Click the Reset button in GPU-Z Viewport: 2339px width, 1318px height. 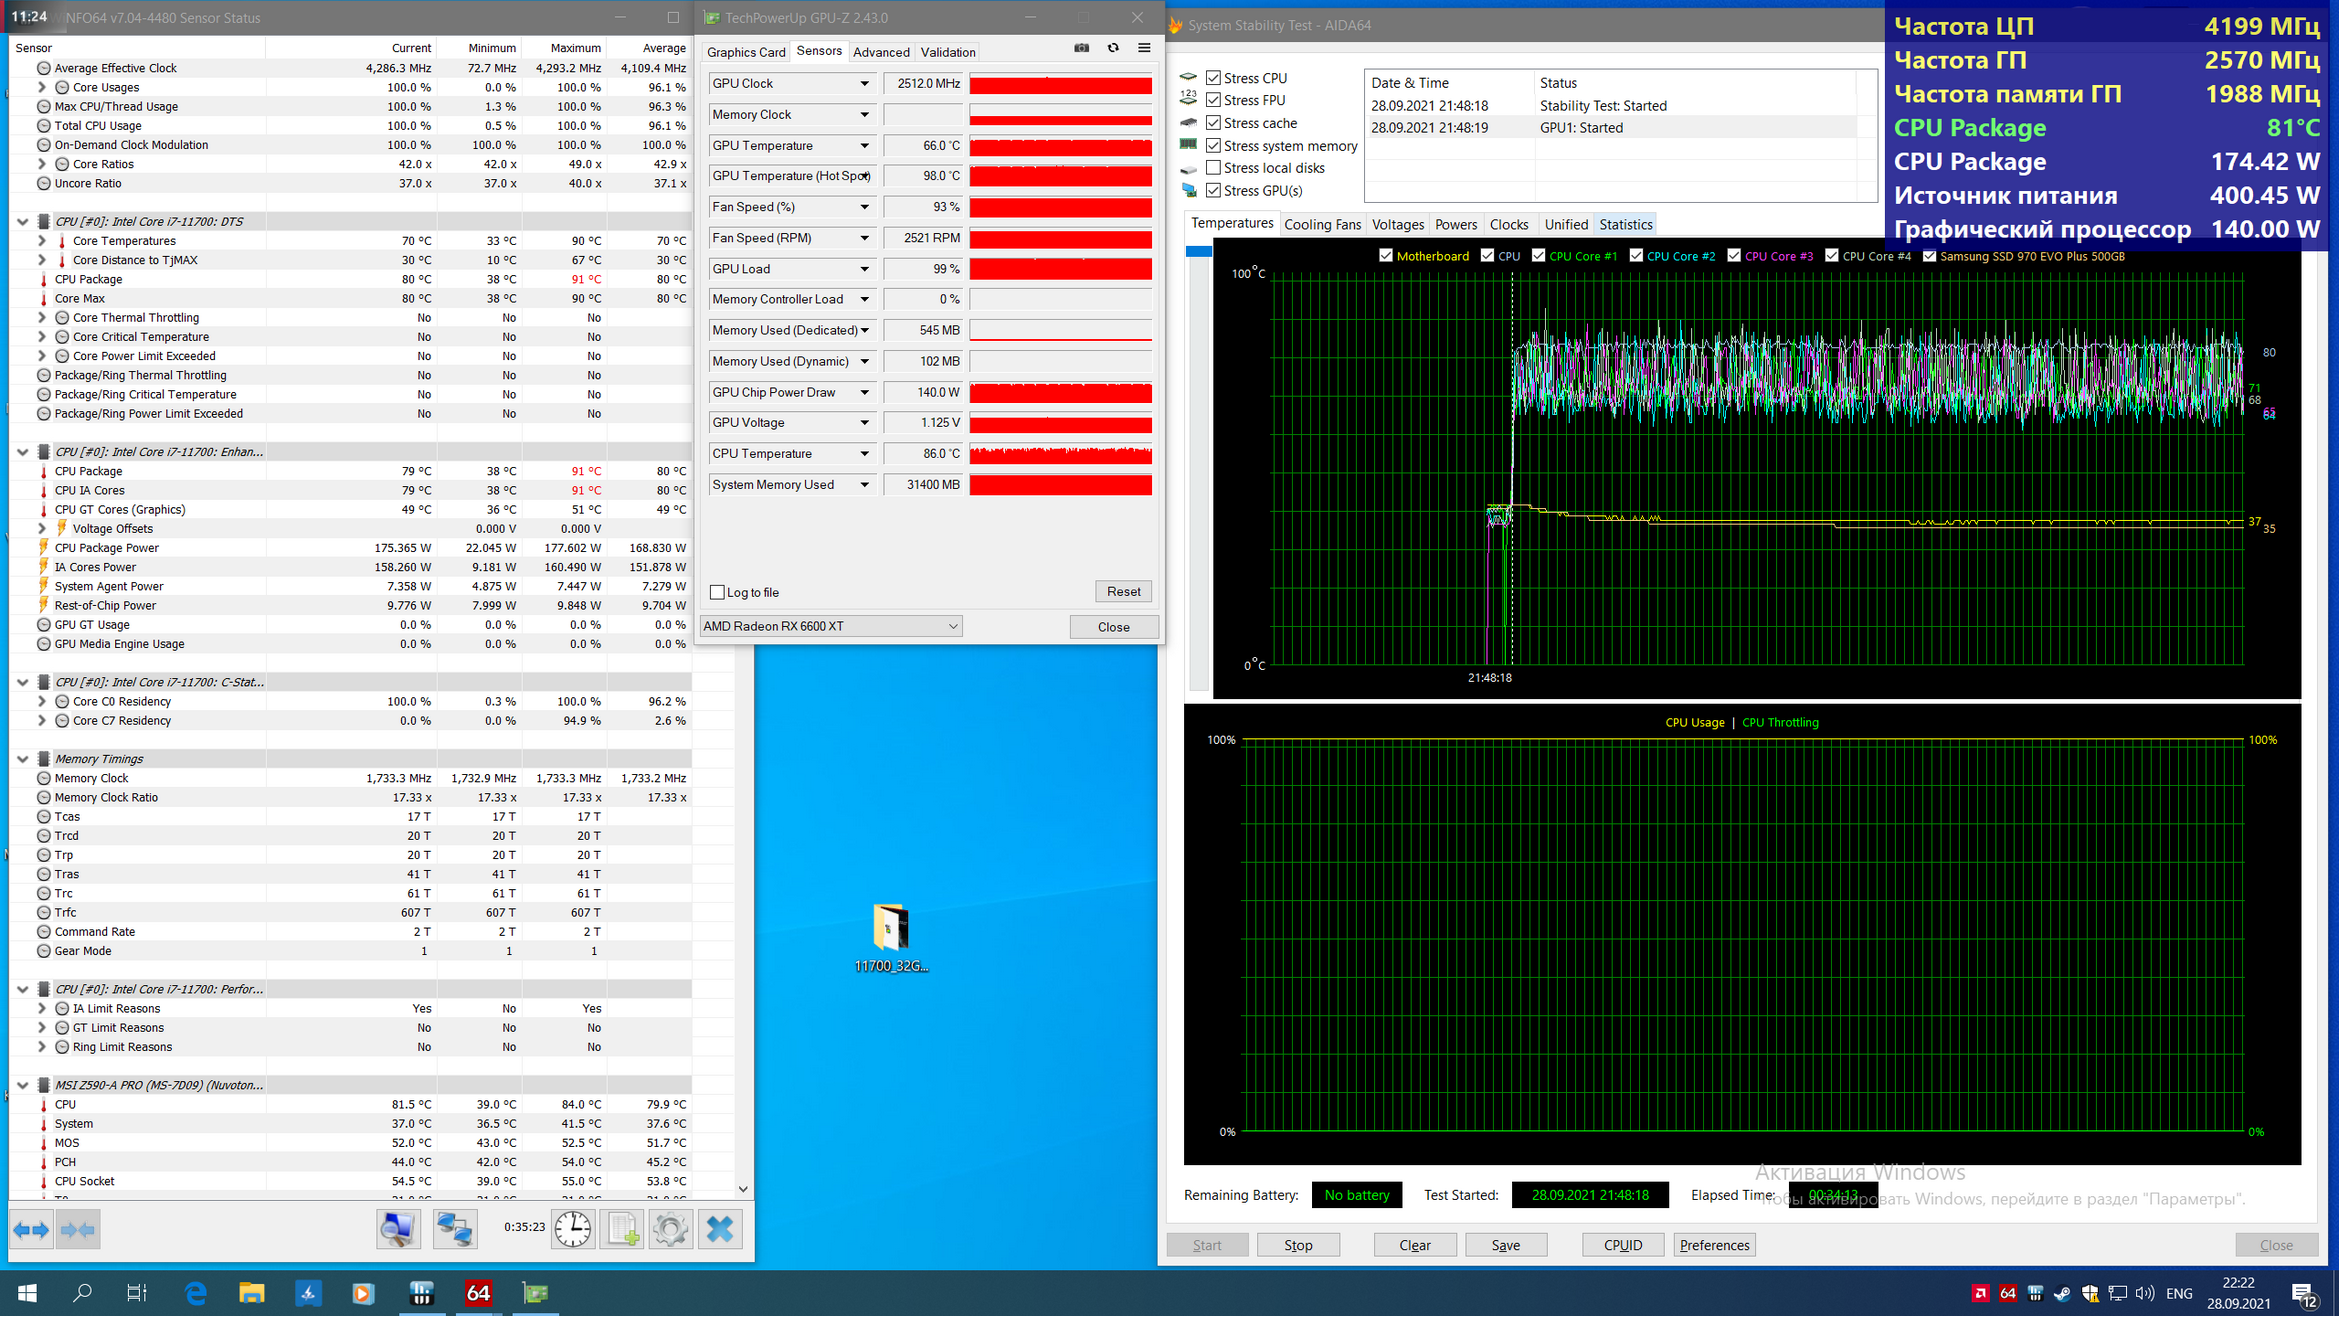1123,591
